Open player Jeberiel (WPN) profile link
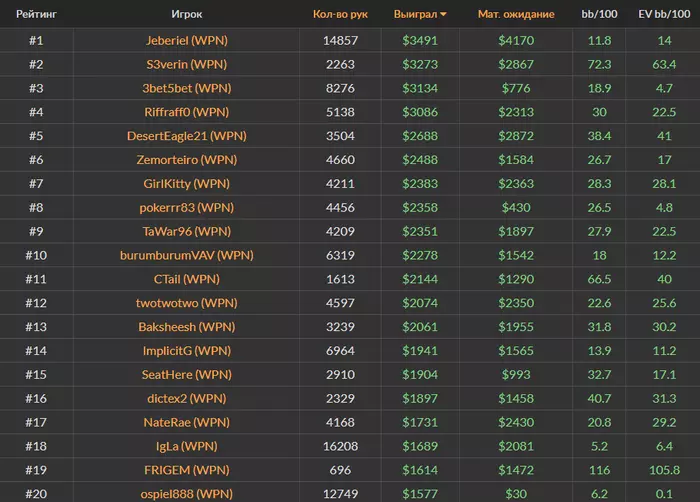 [x=187, y=40]
